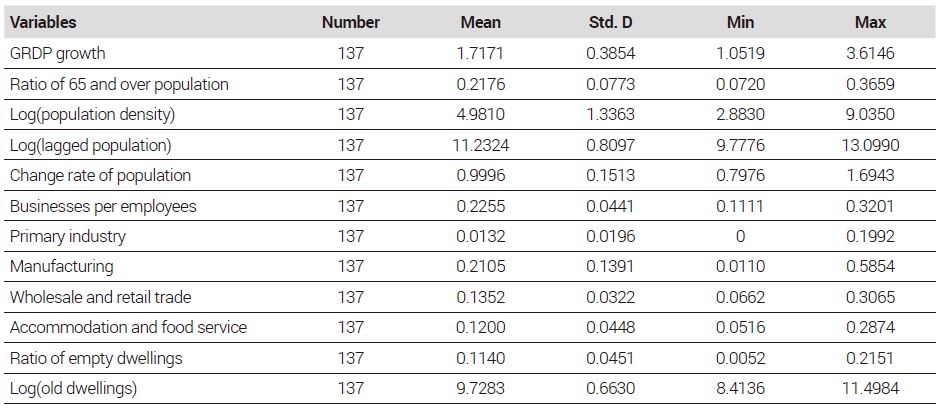Select the Max column header

870,23
